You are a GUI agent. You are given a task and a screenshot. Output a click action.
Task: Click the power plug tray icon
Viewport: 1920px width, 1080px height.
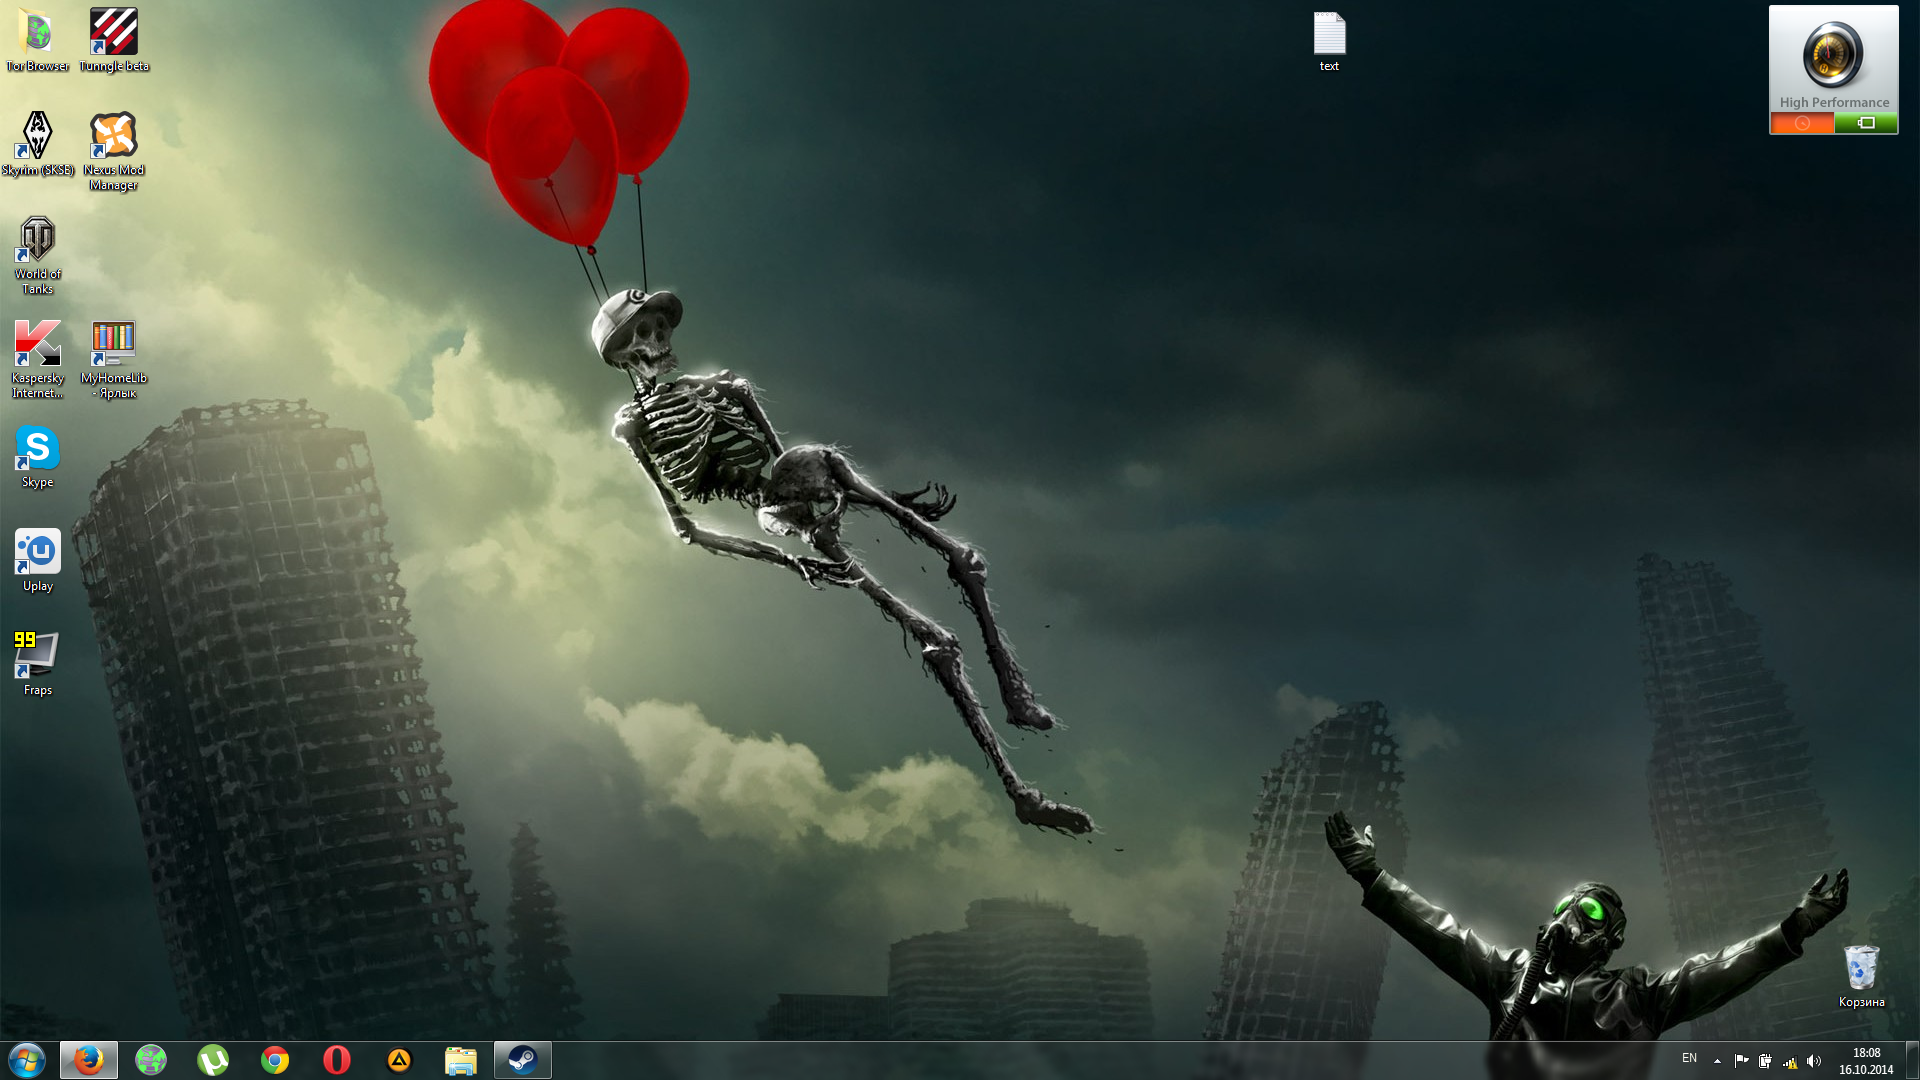tap(1765, 1061)
